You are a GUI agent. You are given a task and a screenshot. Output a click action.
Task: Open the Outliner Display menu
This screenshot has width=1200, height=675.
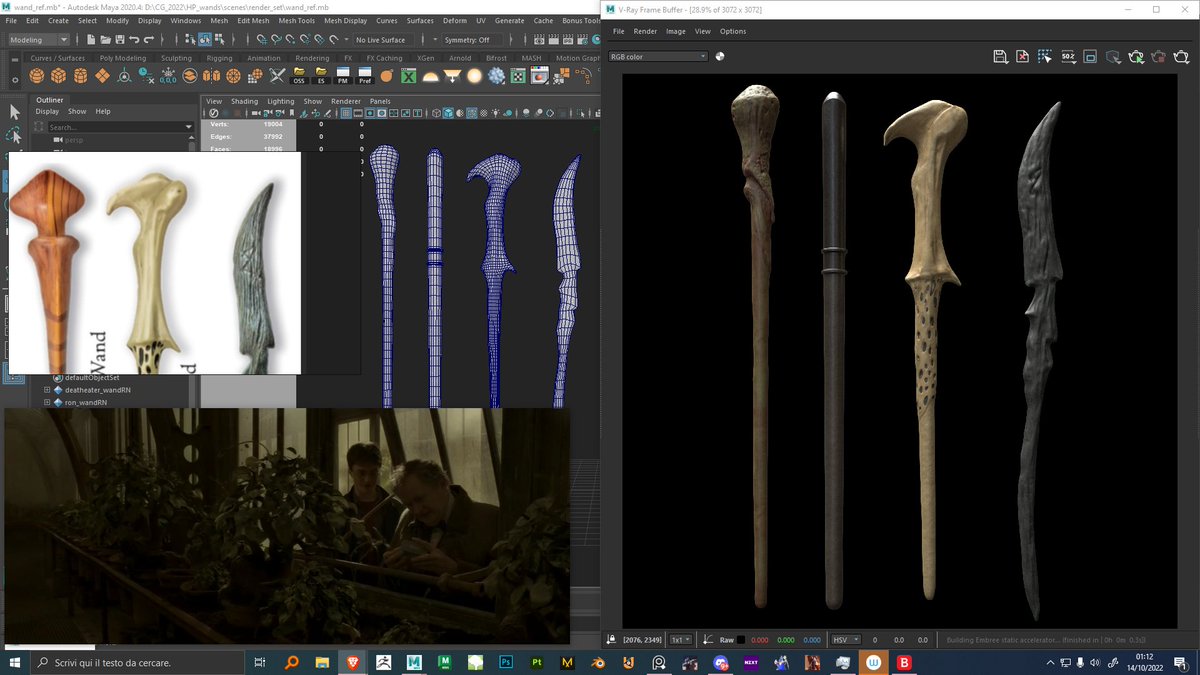[47, 111]
